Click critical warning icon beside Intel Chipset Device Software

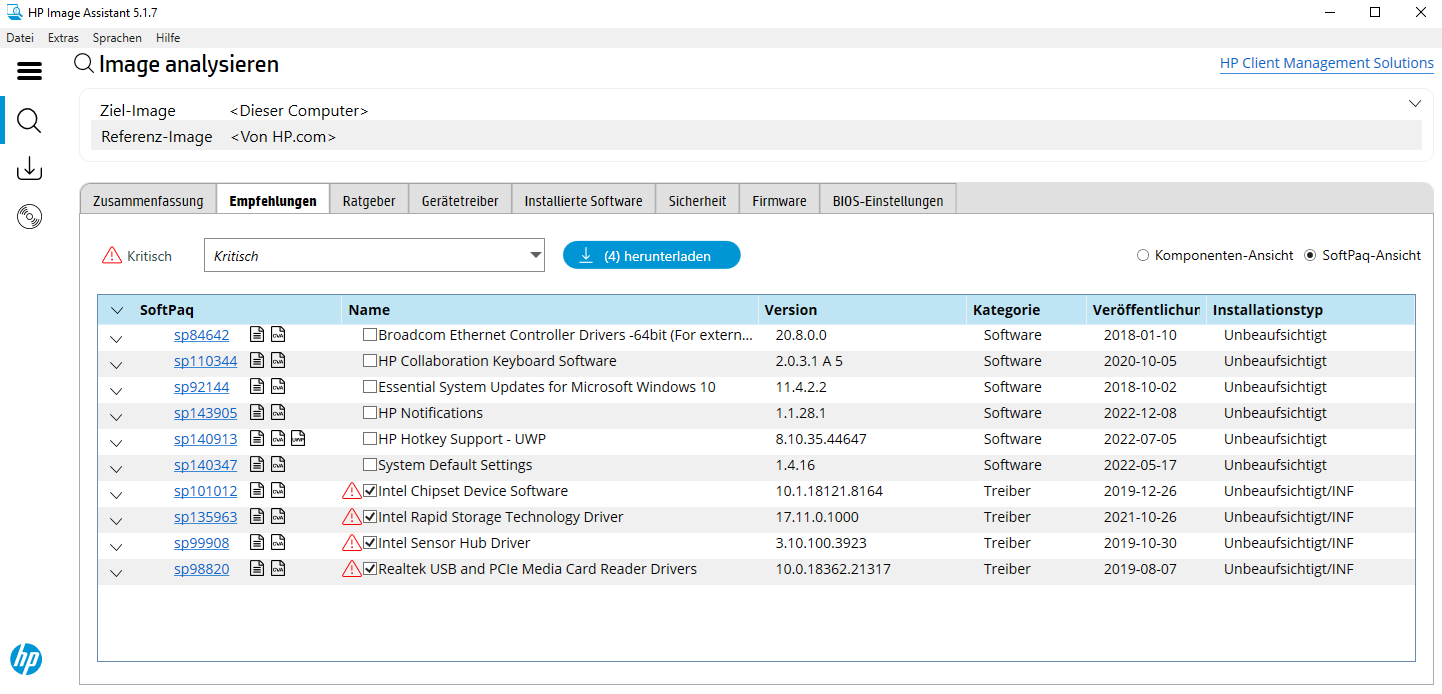click(352, 491)
